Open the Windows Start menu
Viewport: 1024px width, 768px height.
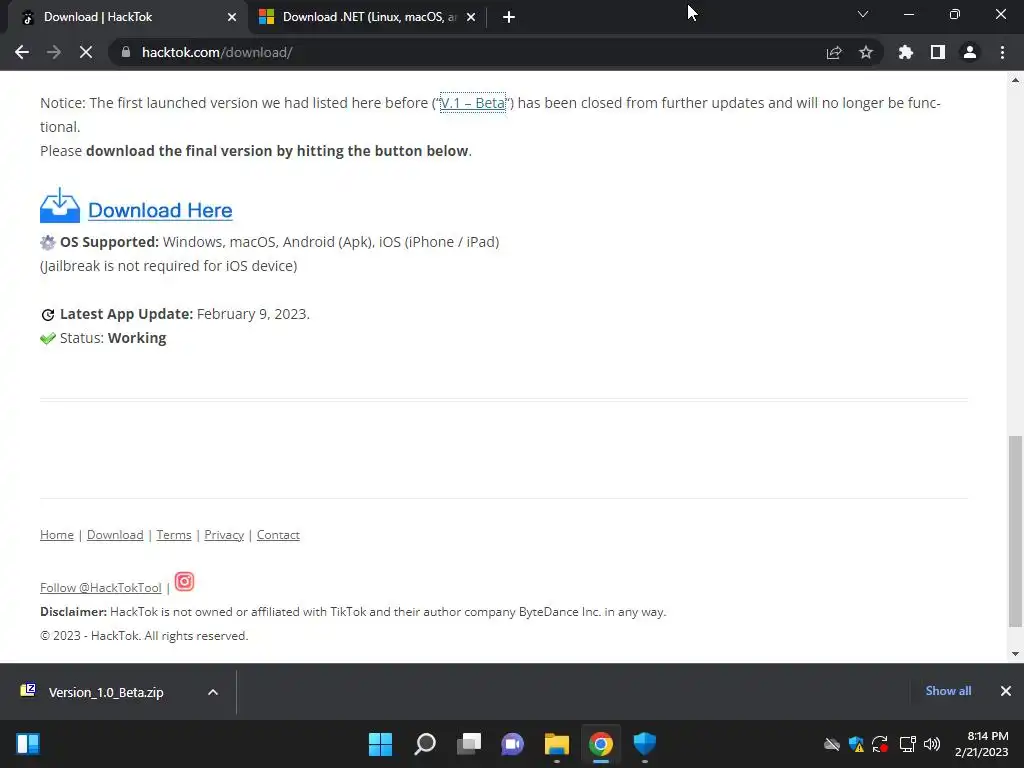(x=380, y=744)
